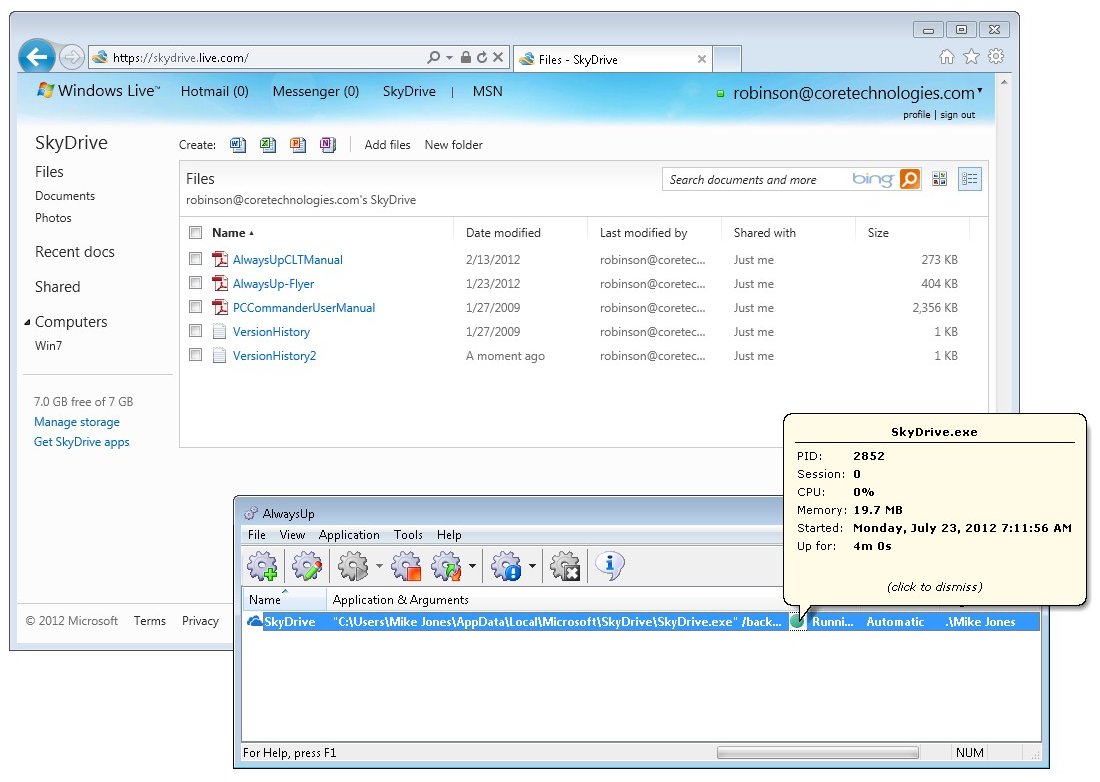This screenshot has height=782, width=1100.
Task: Open AlwaysUp about info bubble icon
Action: pos(610,566)
